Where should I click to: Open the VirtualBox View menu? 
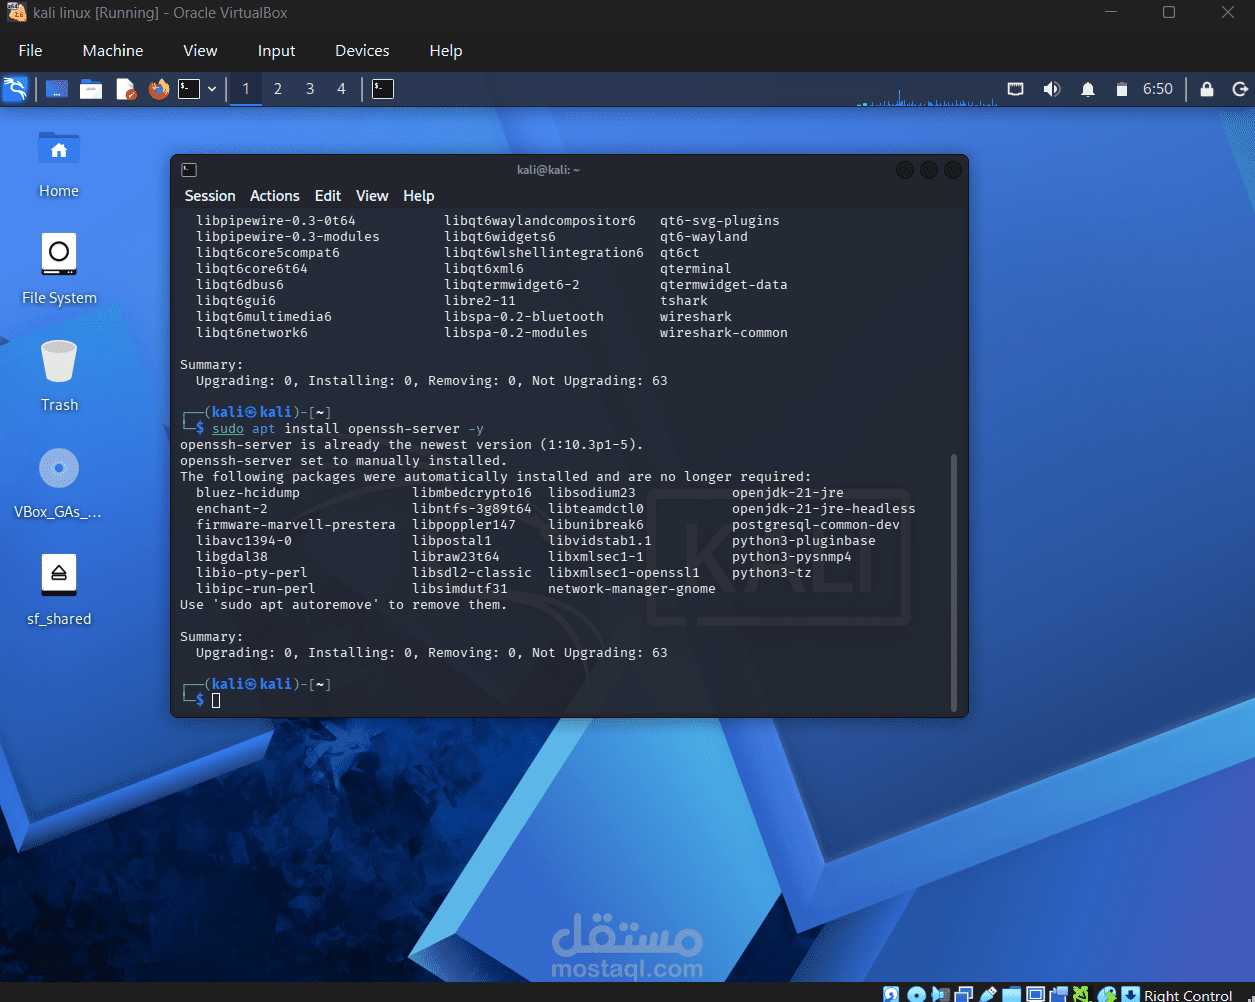(200, 50)
